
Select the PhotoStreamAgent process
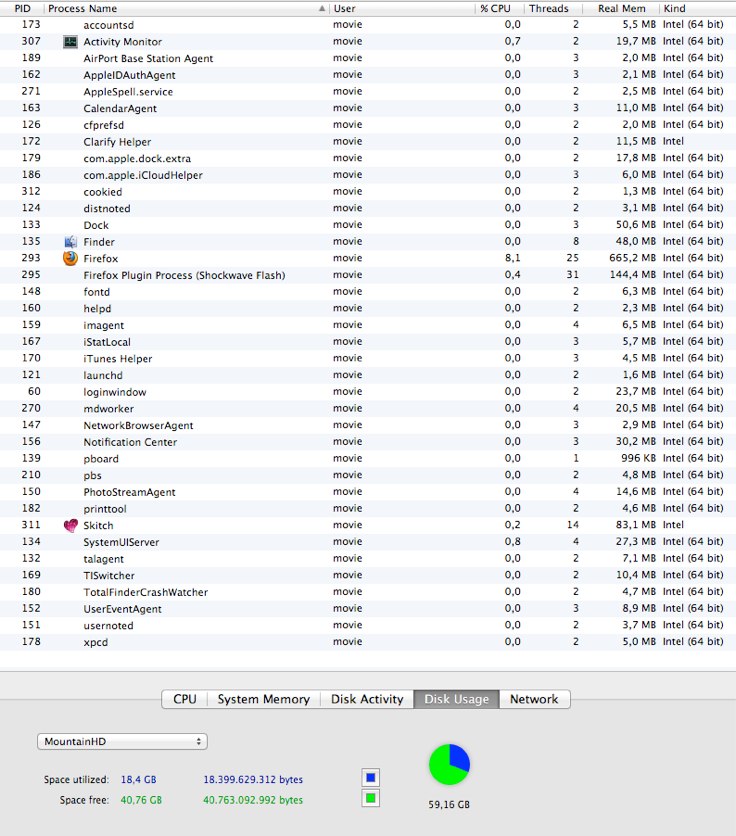pos(368,492)
